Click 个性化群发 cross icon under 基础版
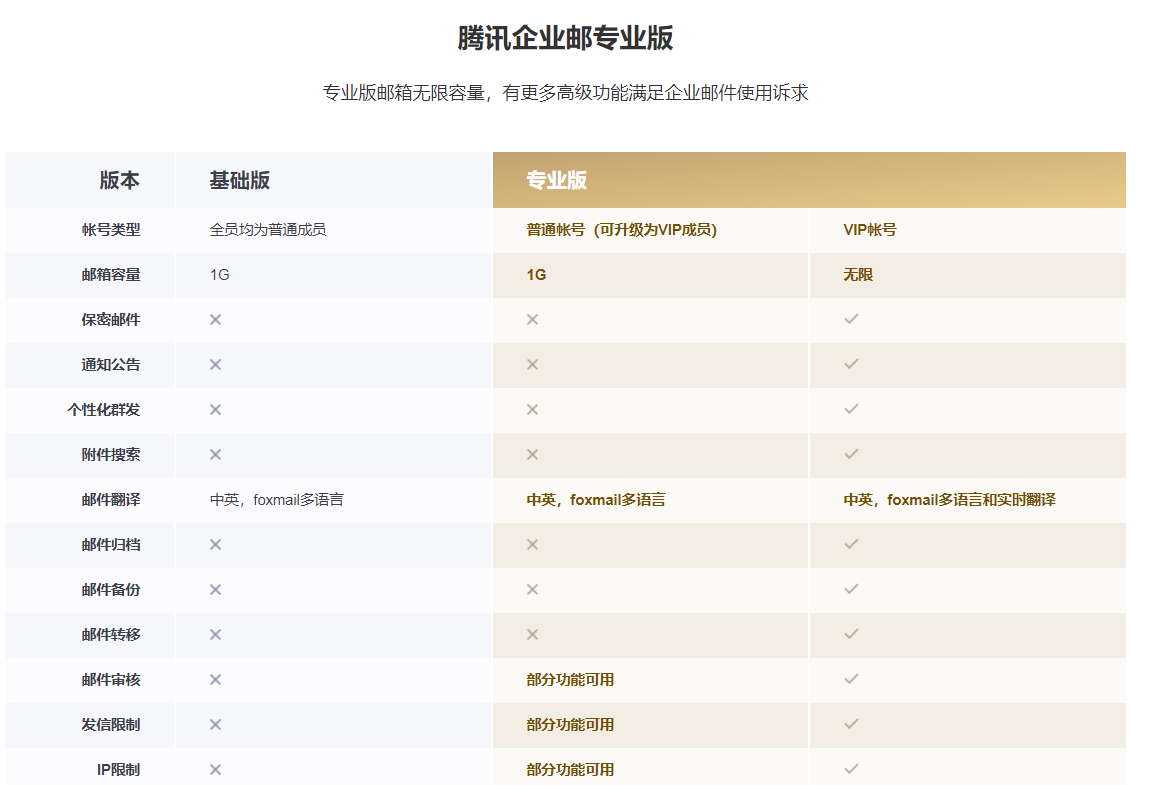The image size is (1160, 785). [x=215, y=410]
